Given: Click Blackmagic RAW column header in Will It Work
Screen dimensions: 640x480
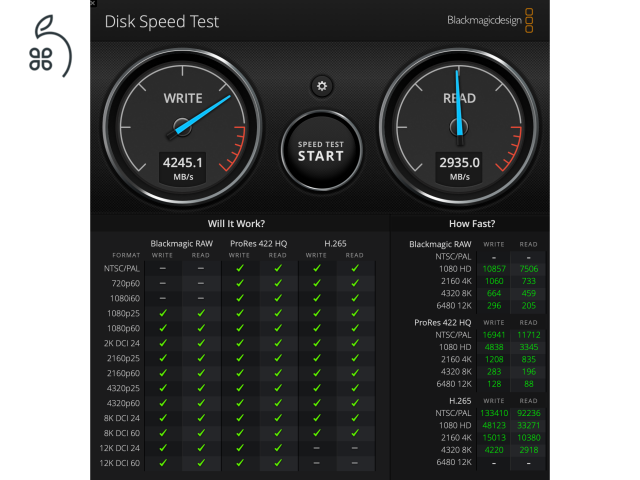Looking at the screenshot, I should tap(182, 244).
